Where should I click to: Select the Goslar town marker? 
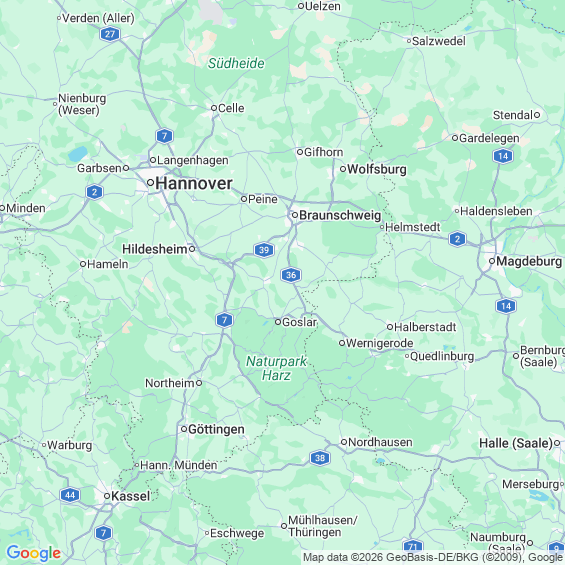(278, 322)
